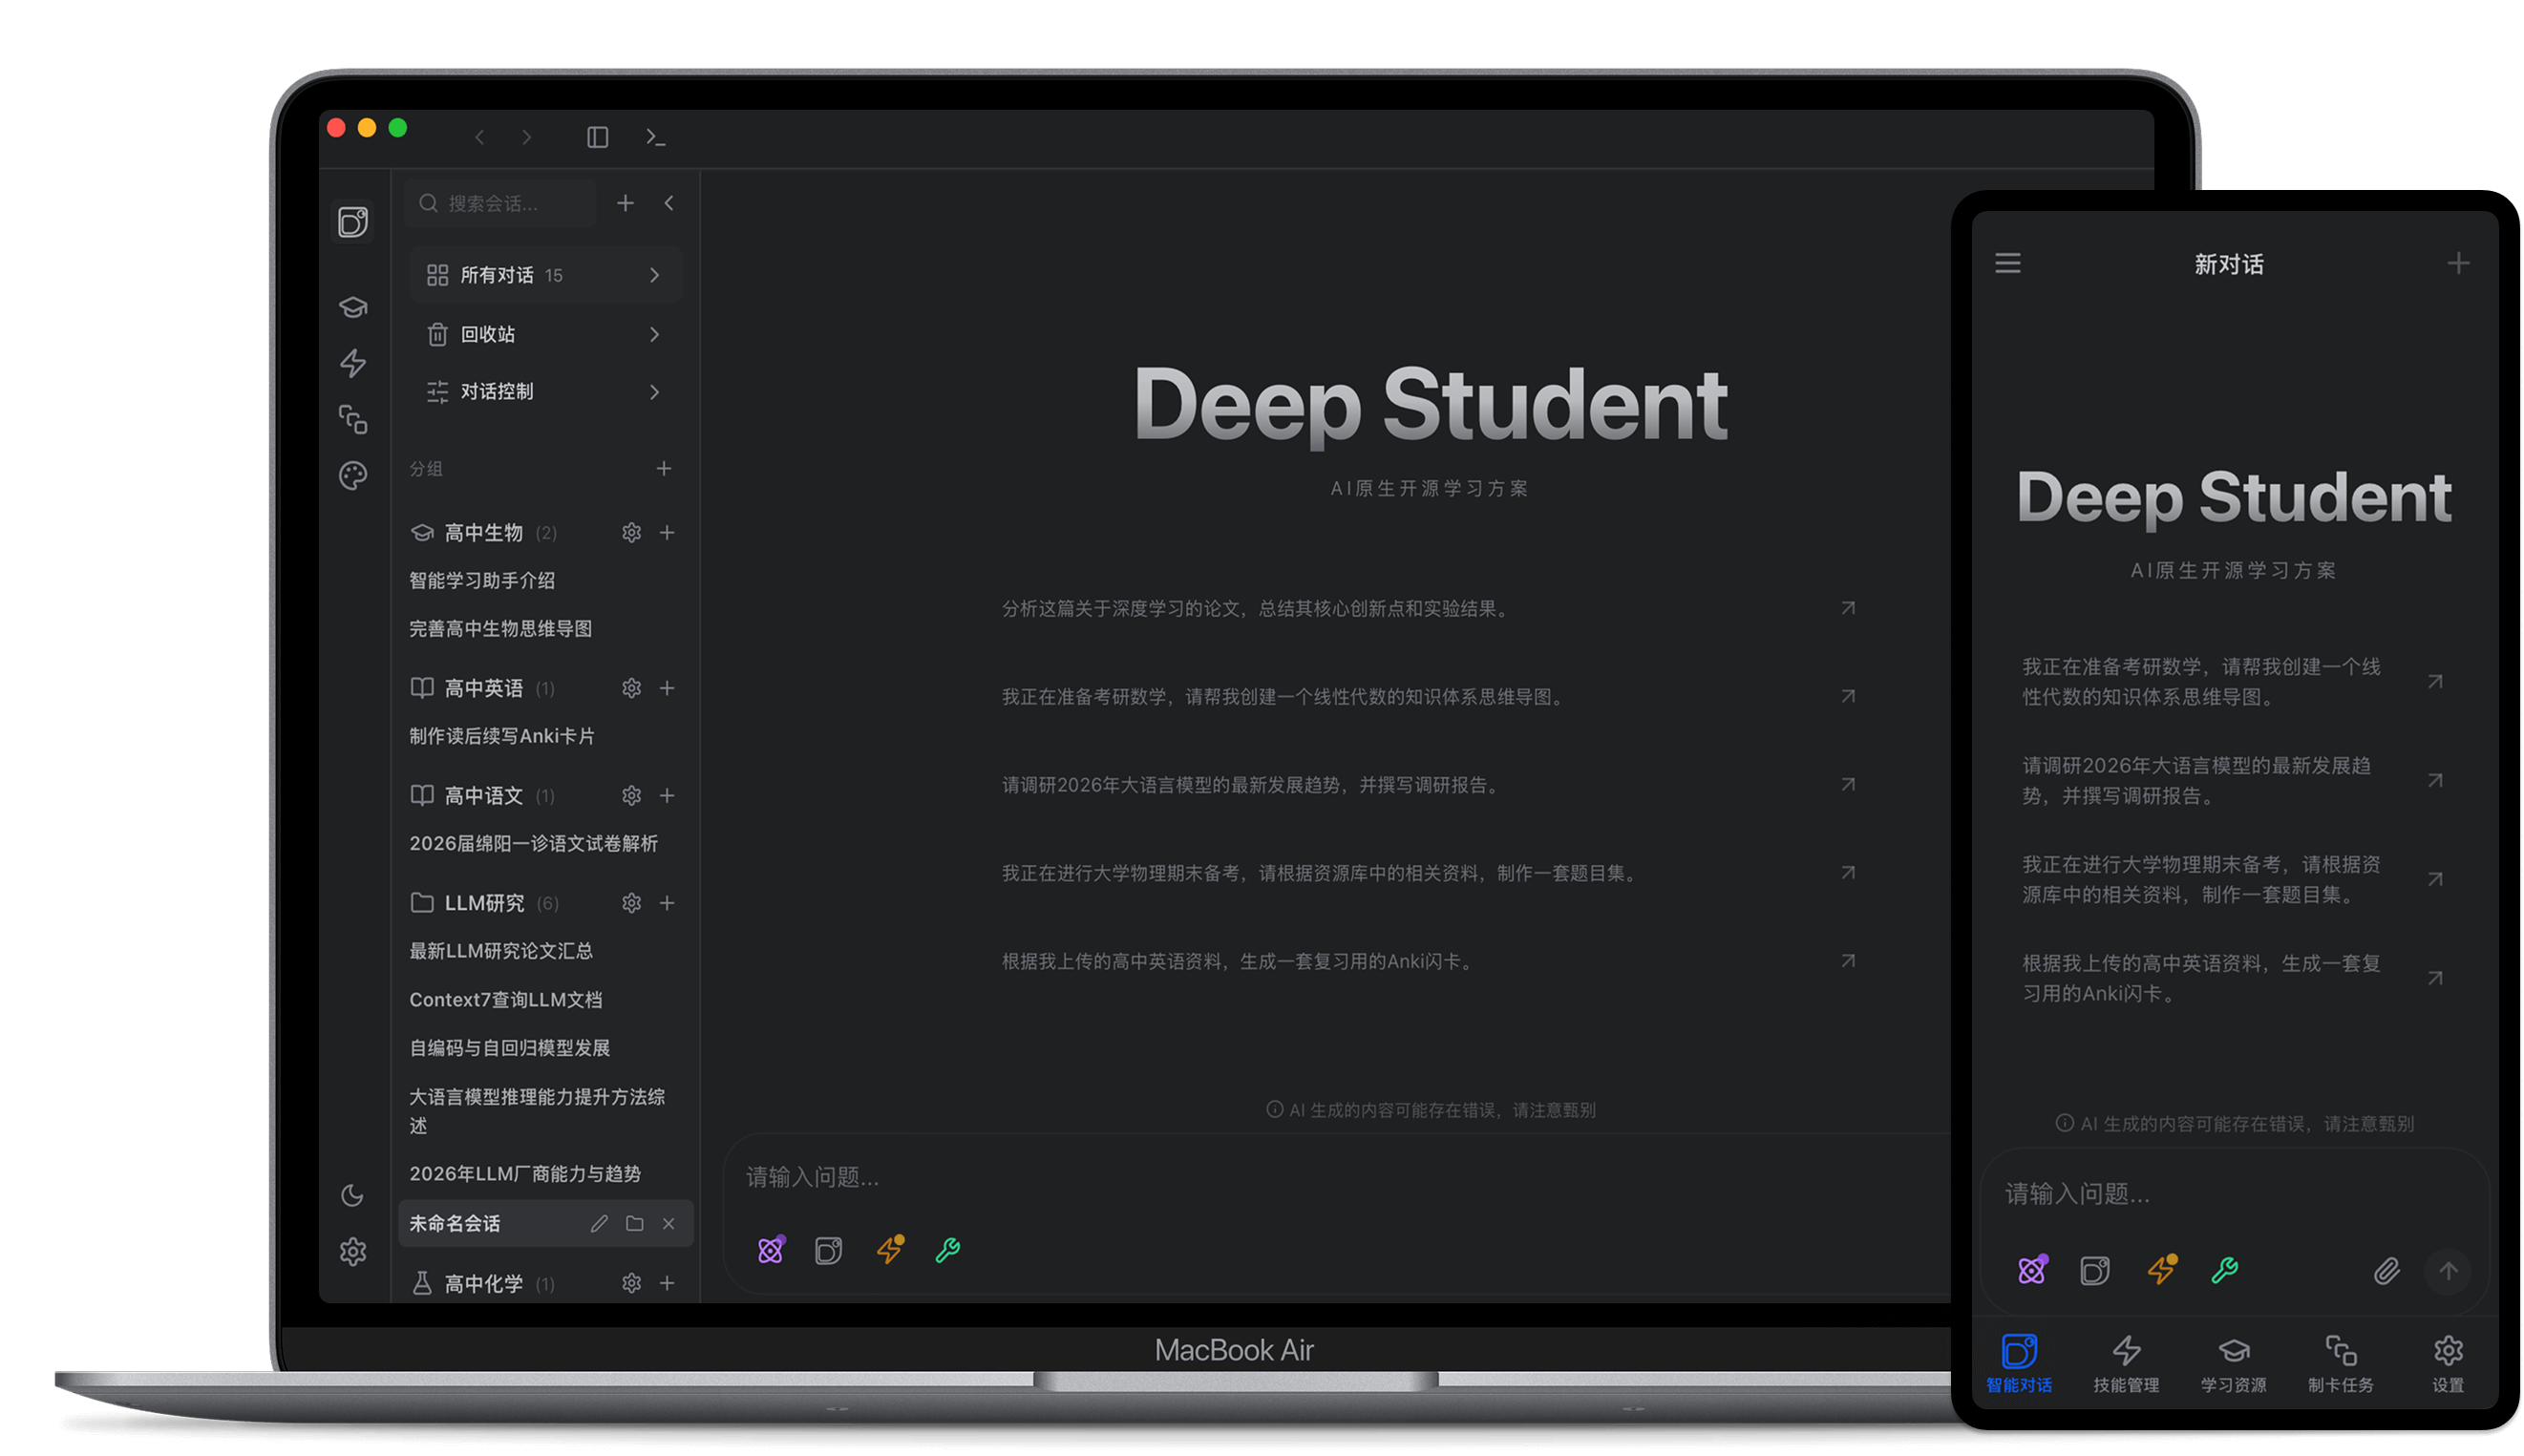The image size is (2524, 1456).
Task: Toggle dark mode moon icon
Action: 352,1195
